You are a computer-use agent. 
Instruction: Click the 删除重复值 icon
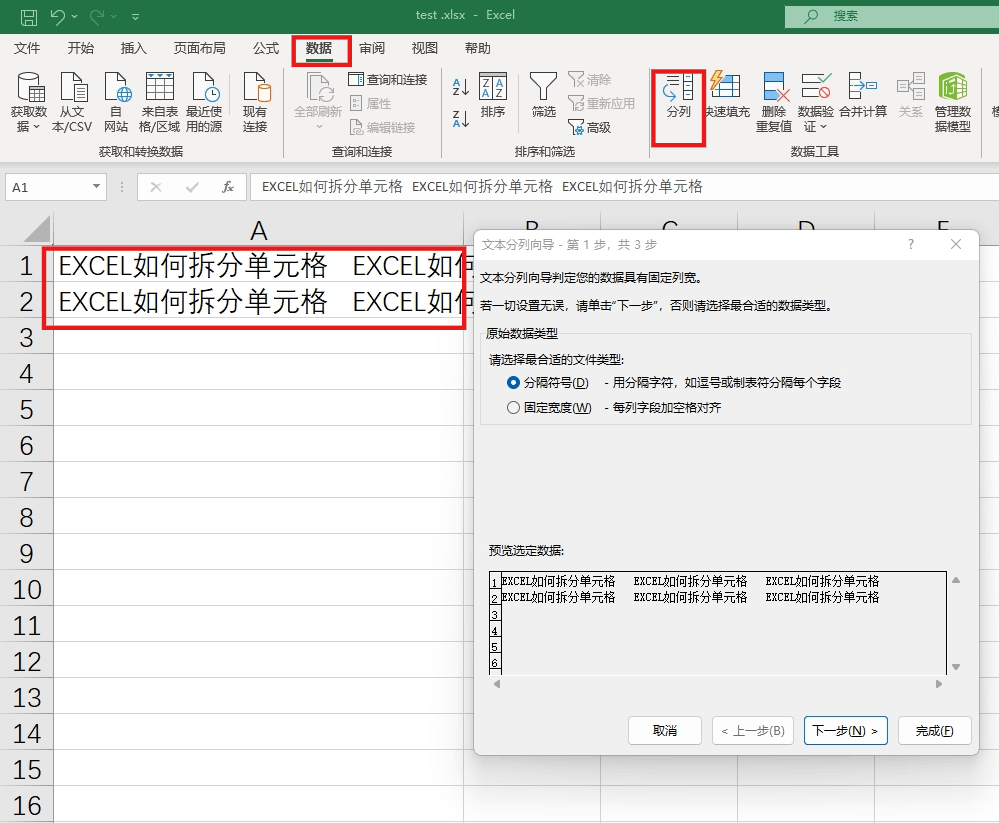click(774, 102)
